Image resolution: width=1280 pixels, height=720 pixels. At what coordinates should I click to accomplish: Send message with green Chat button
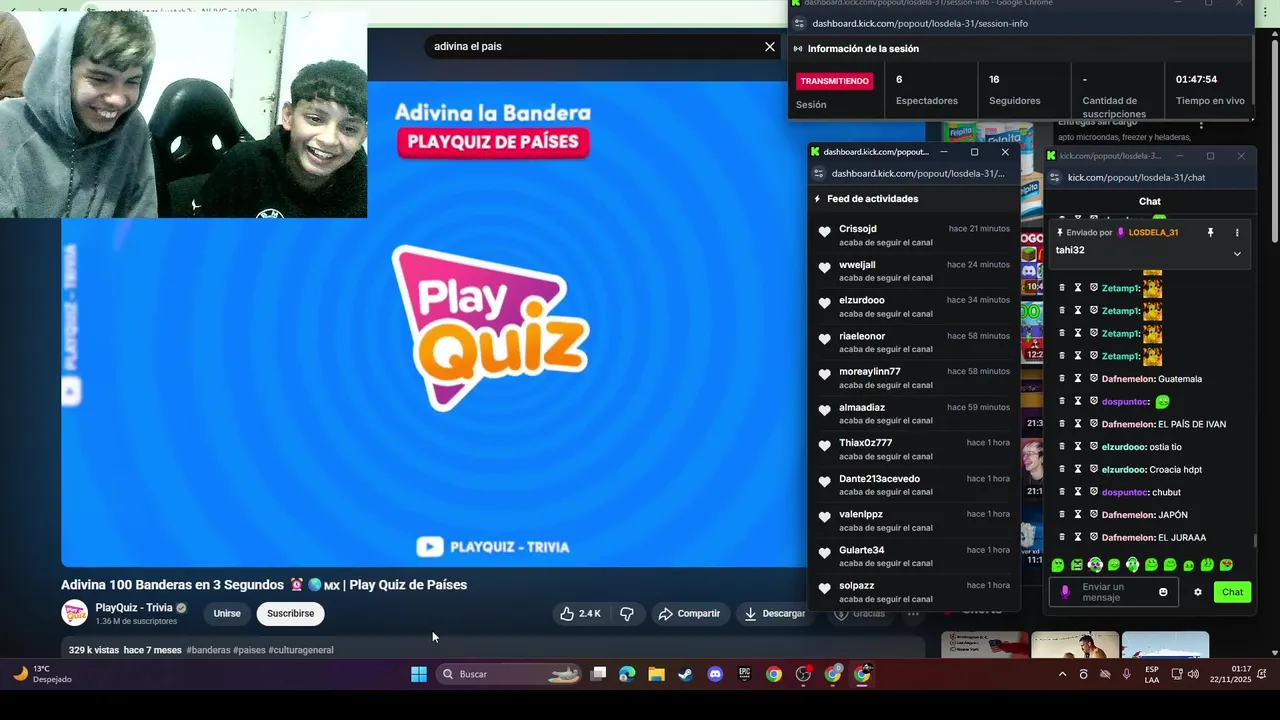coord(1232,592)
